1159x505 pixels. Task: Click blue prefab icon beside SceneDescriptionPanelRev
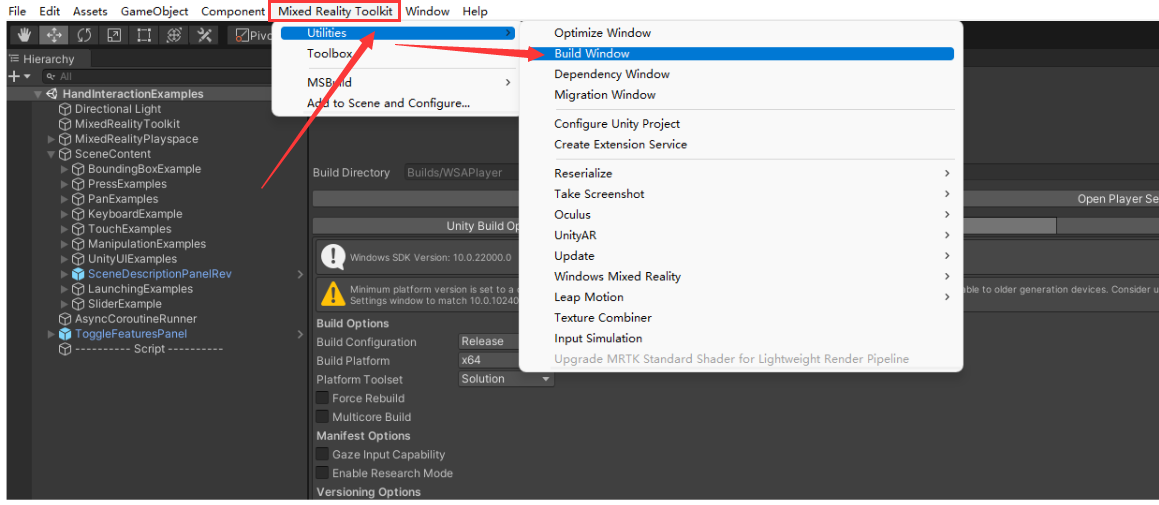point(78,274)
